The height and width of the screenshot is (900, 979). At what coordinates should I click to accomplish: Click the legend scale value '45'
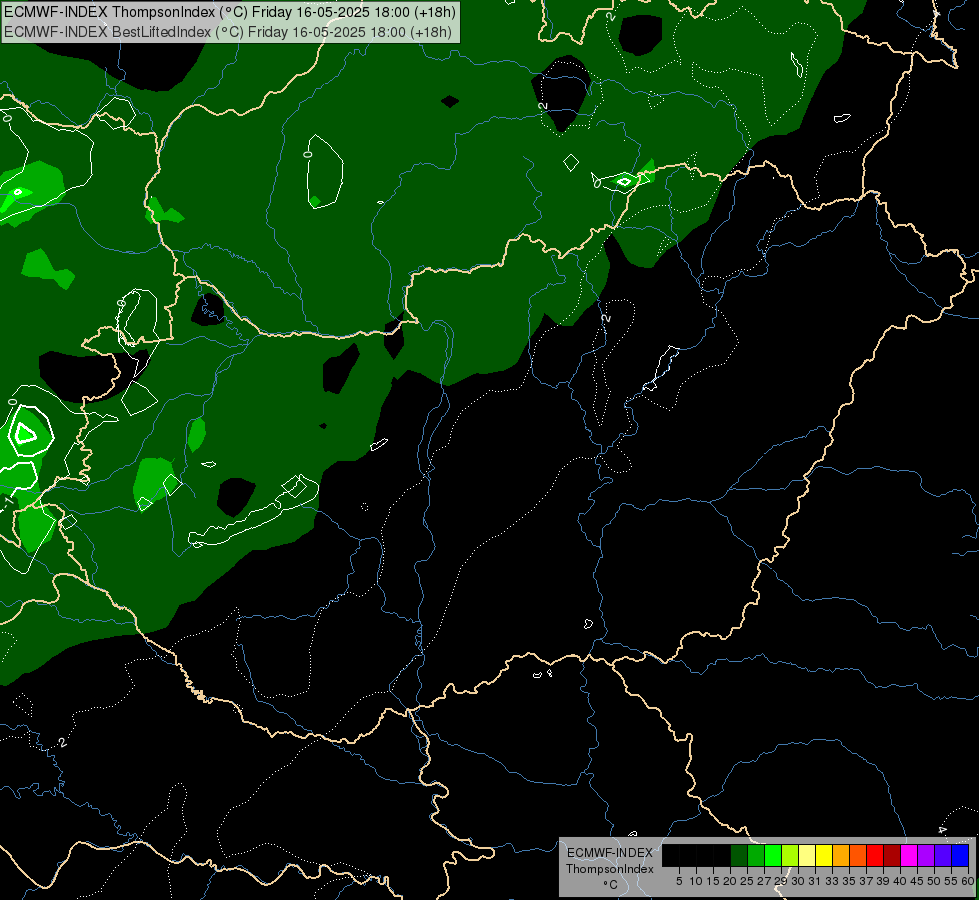point(917,881)
